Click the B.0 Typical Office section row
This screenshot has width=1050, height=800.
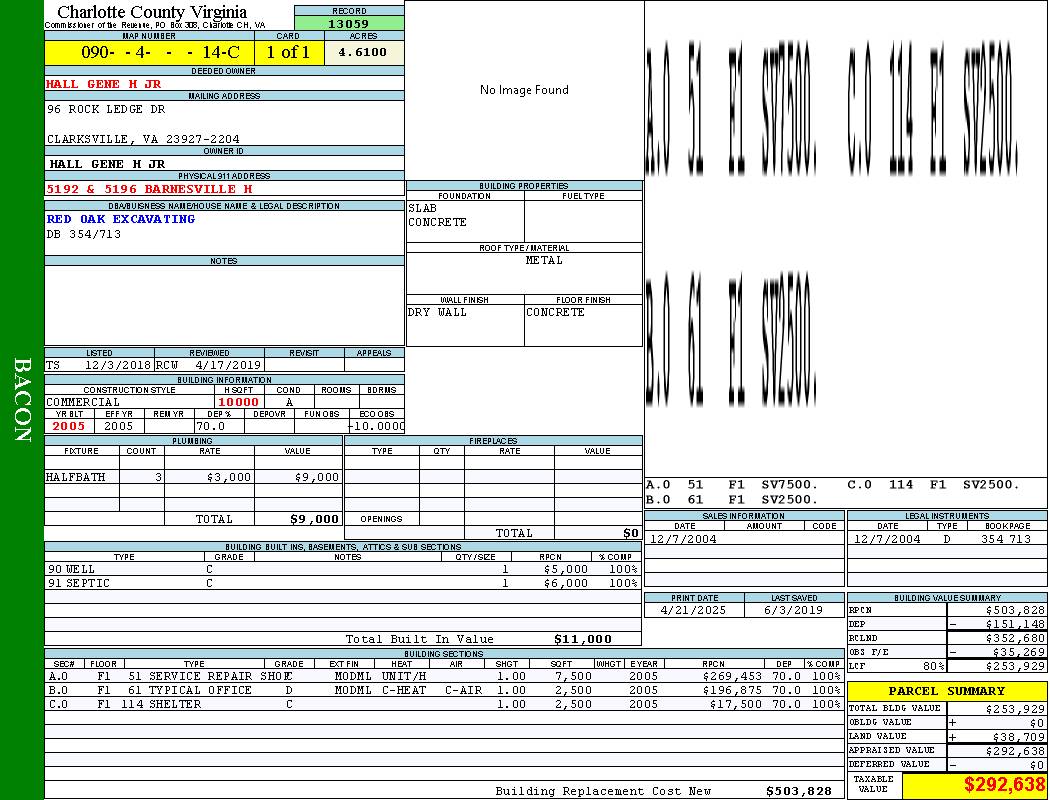(444, 690)
